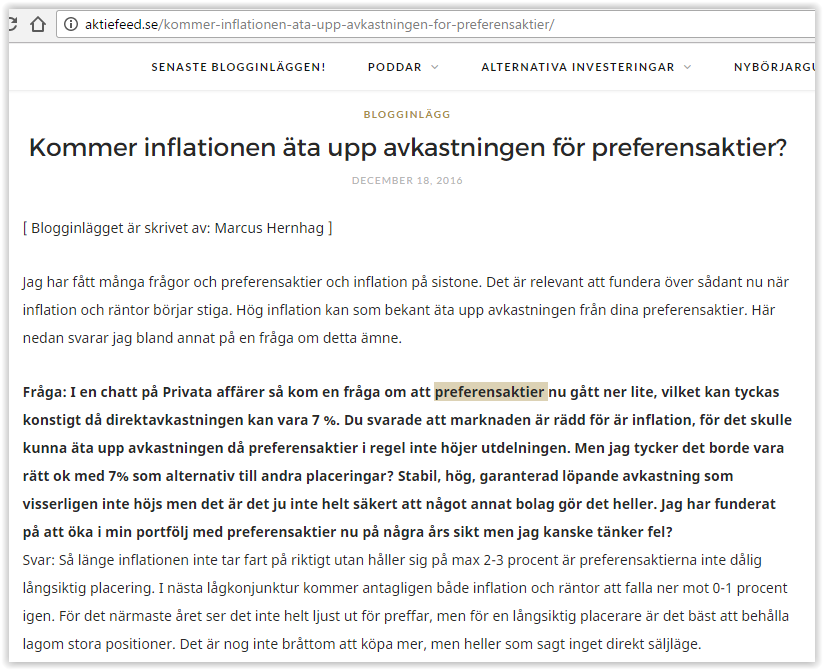Click the bold paragraph starting with Fråga
The image size is (823, 670).
pos(400,447)
